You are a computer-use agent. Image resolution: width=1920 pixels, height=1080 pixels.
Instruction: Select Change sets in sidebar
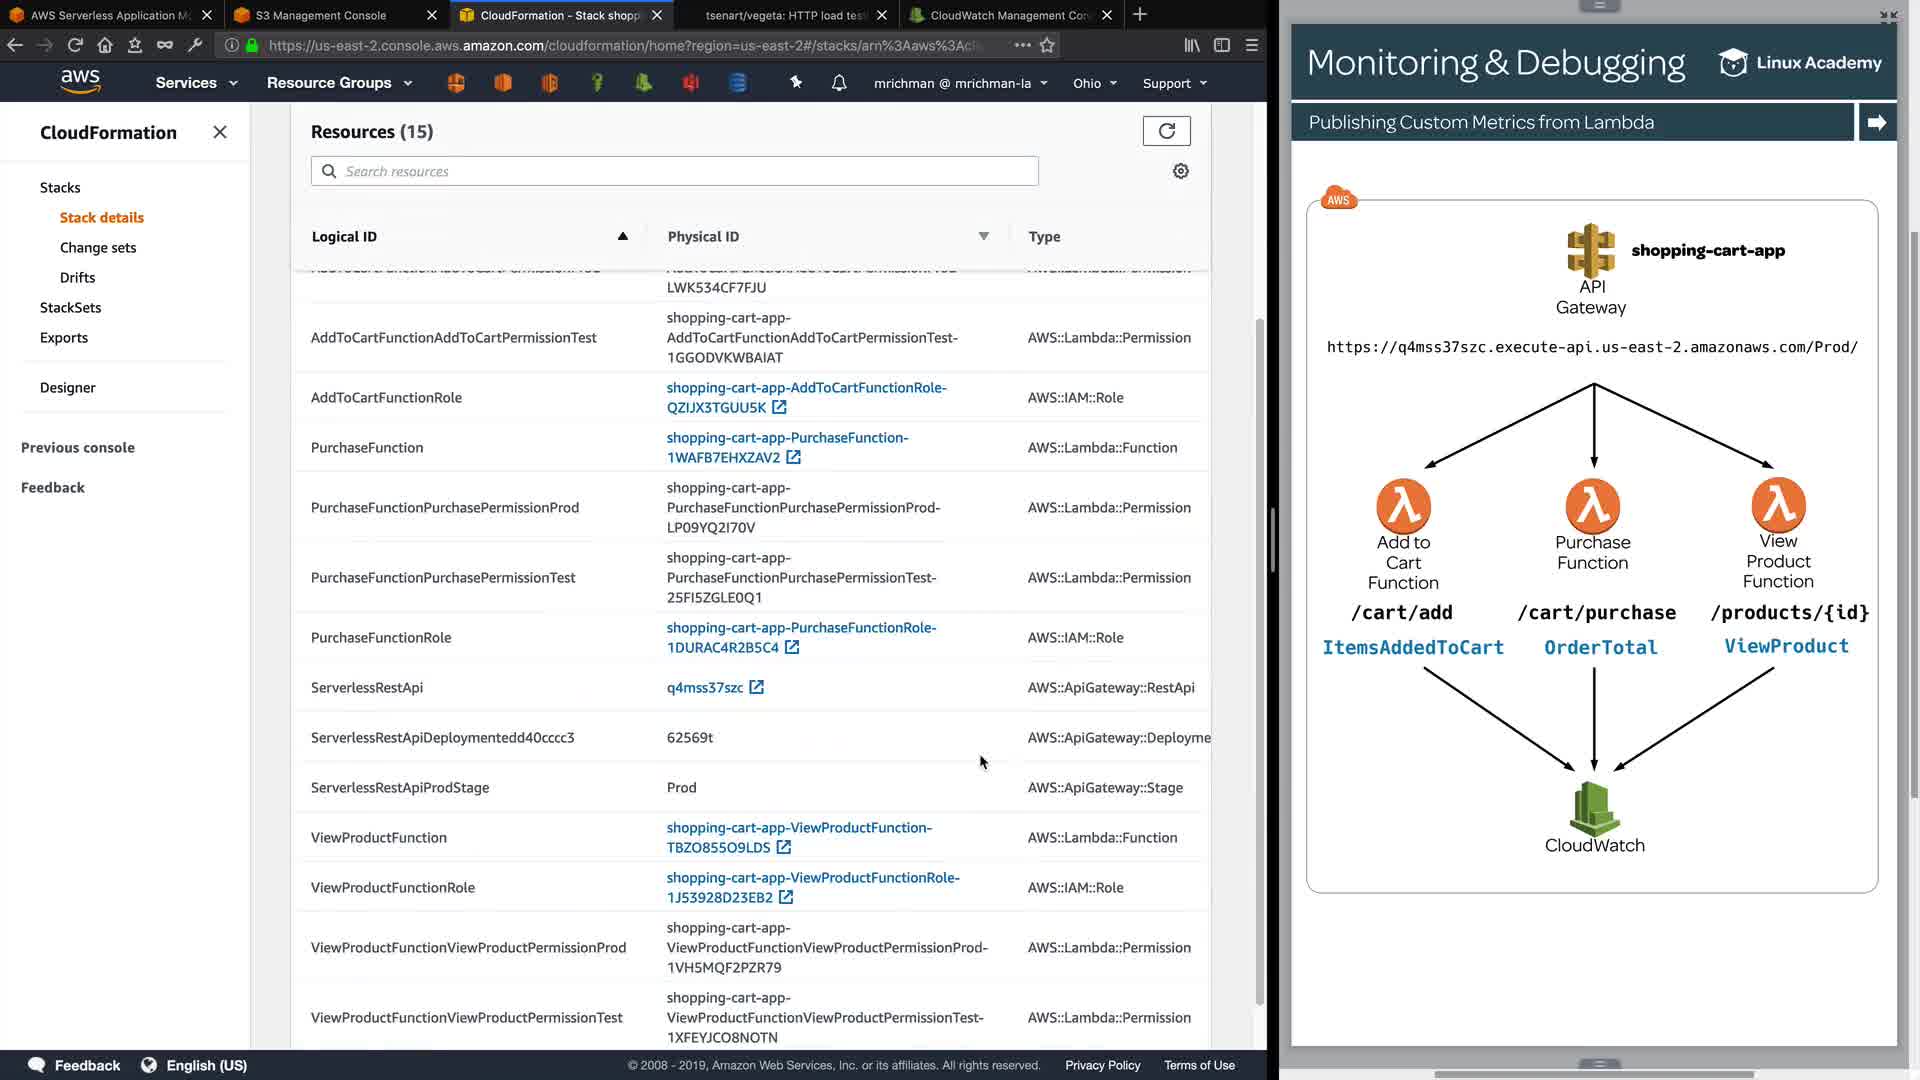click(98, 248)
